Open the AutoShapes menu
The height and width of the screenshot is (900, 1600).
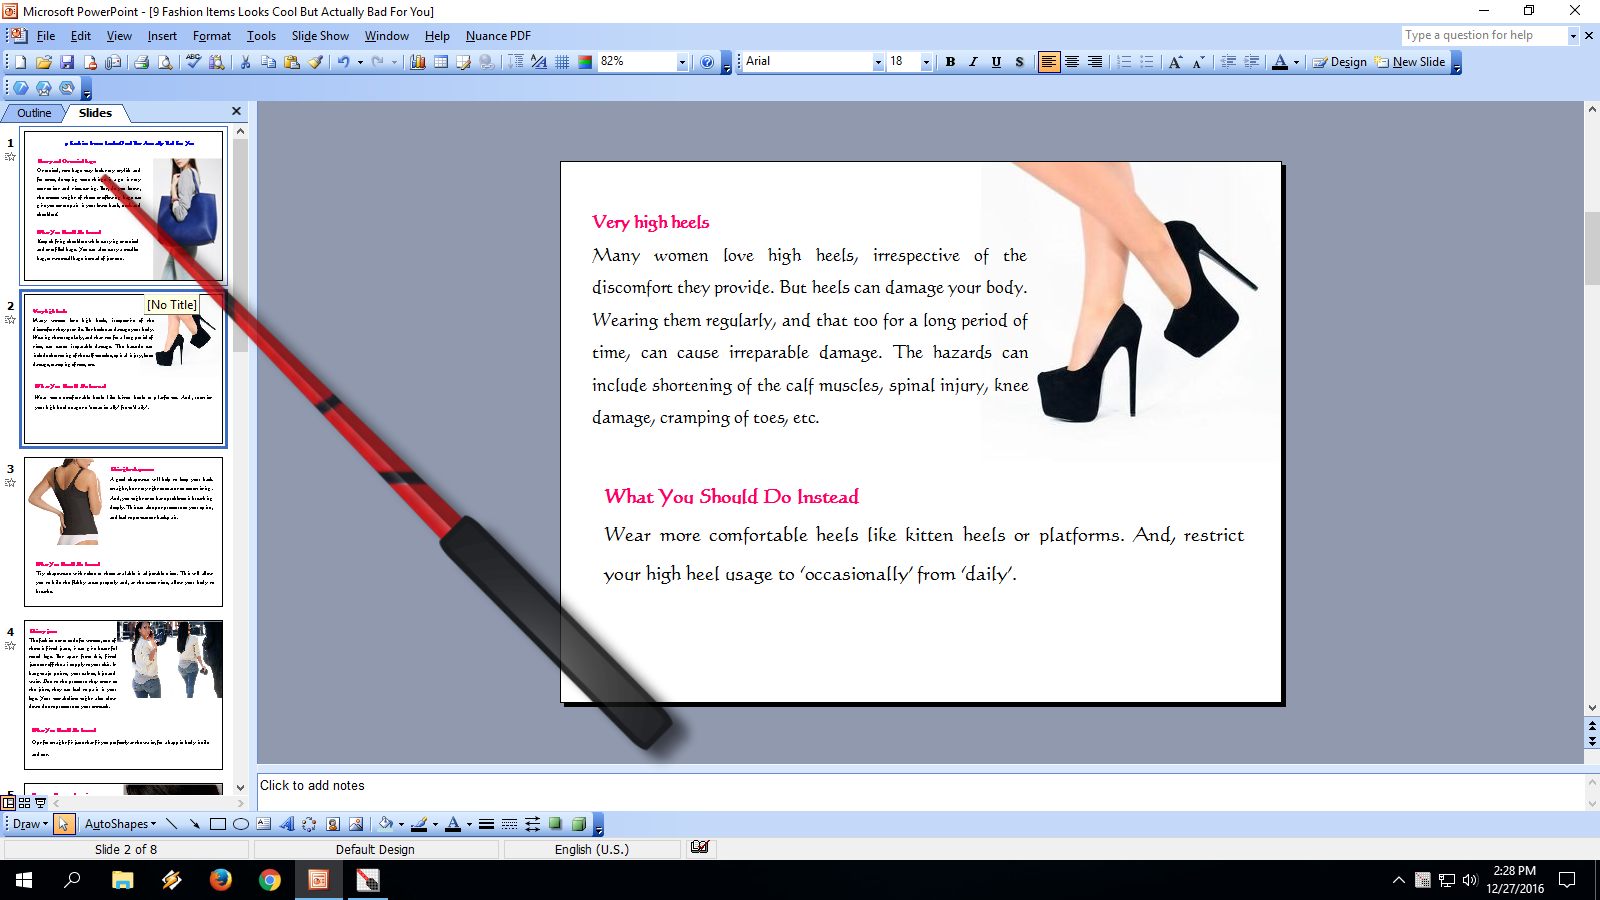[x=118, y=824]
